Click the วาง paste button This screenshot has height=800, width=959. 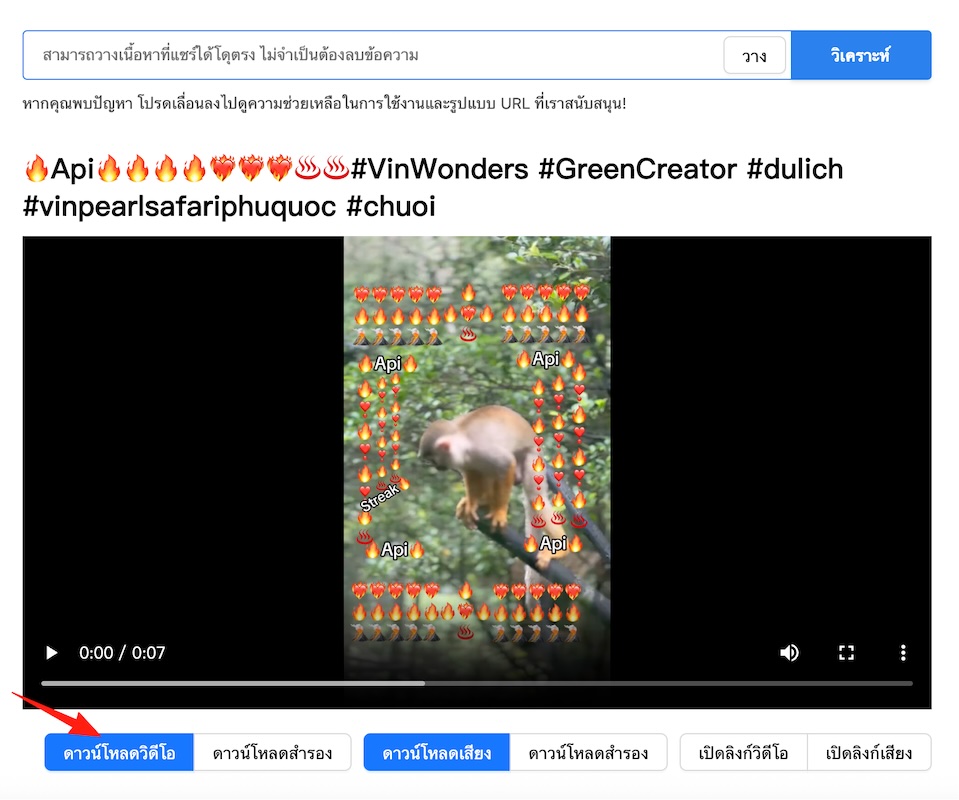click(755, 56)
